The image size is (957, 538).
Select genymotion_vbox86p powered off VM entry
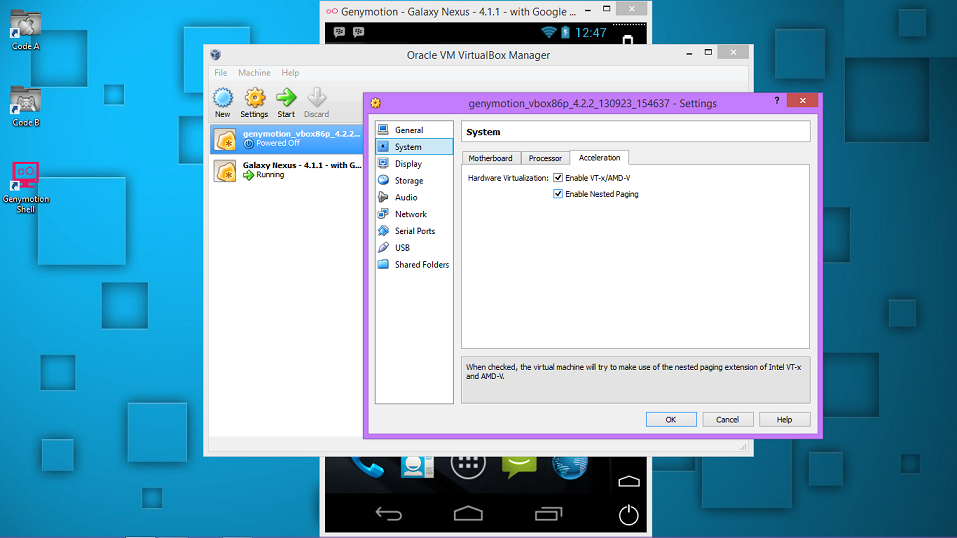pyautogui.click(x=287, y=139)
